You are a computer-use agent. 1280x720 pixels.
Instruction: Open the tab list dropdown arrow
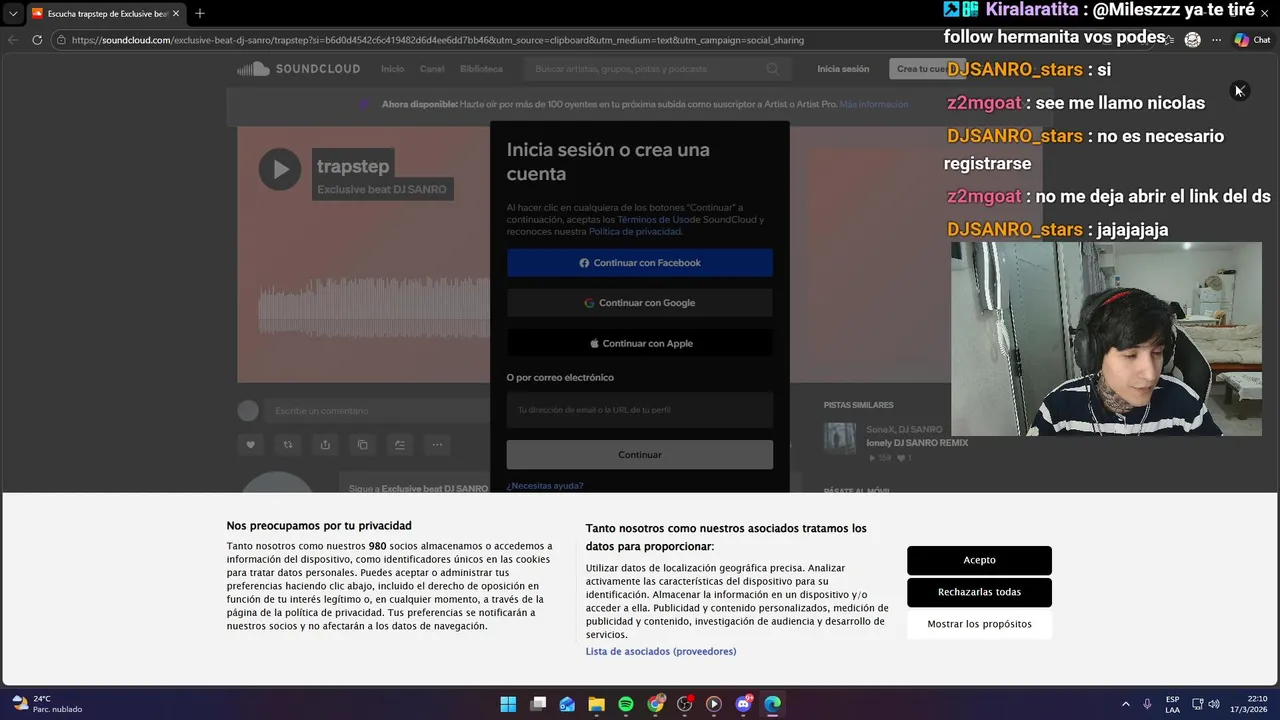(12, 14)
